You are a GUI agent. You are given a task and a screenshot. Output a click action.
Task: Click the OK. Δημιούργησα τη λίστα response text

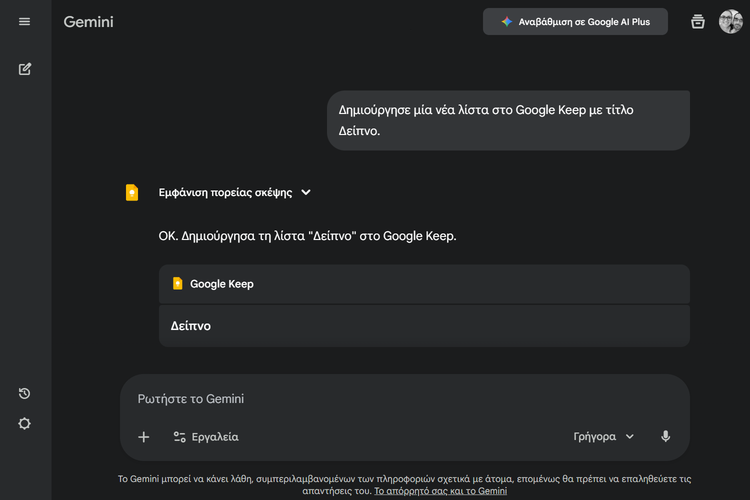[x=307, y=237]
